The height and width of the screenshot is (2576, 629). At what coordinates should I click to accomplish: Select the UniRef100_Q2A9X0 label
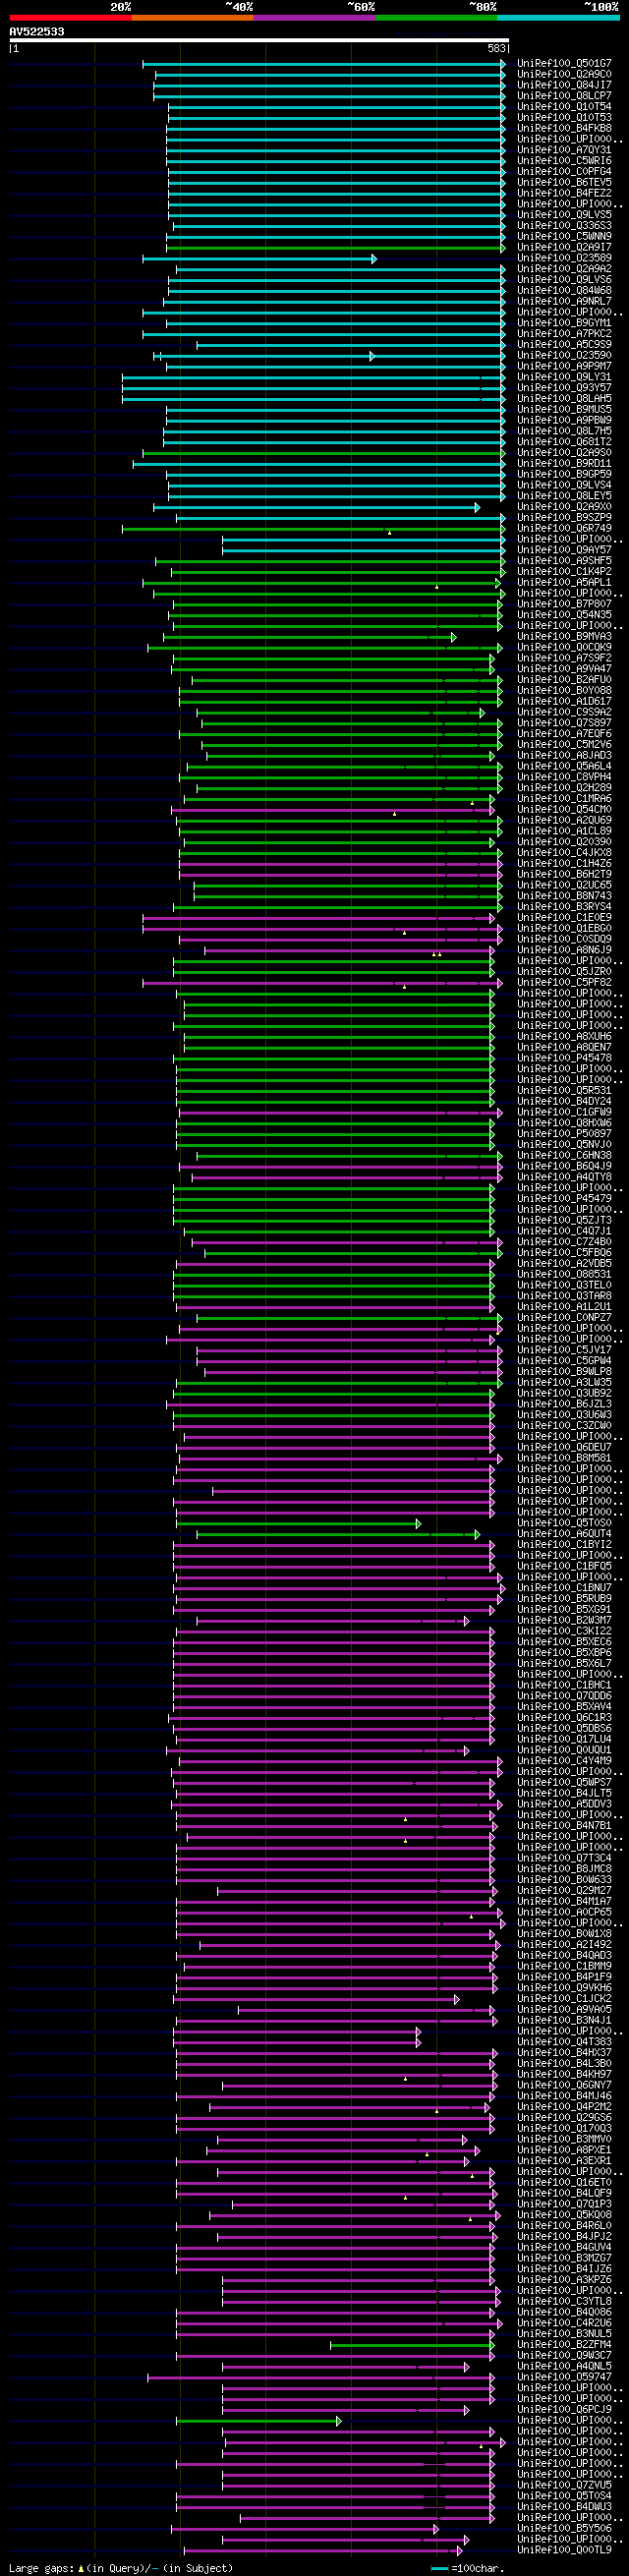(x=565, y=507)
